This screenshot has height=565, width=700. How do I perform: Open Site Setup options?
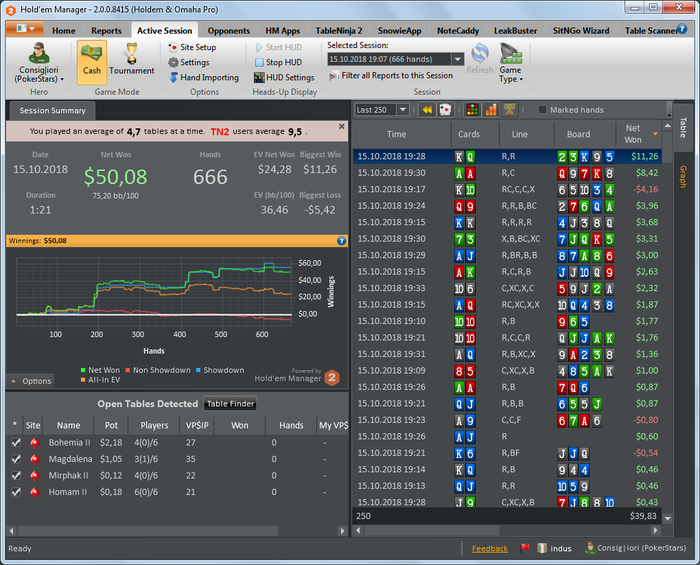pyautogui.click(x=192, y=47)
